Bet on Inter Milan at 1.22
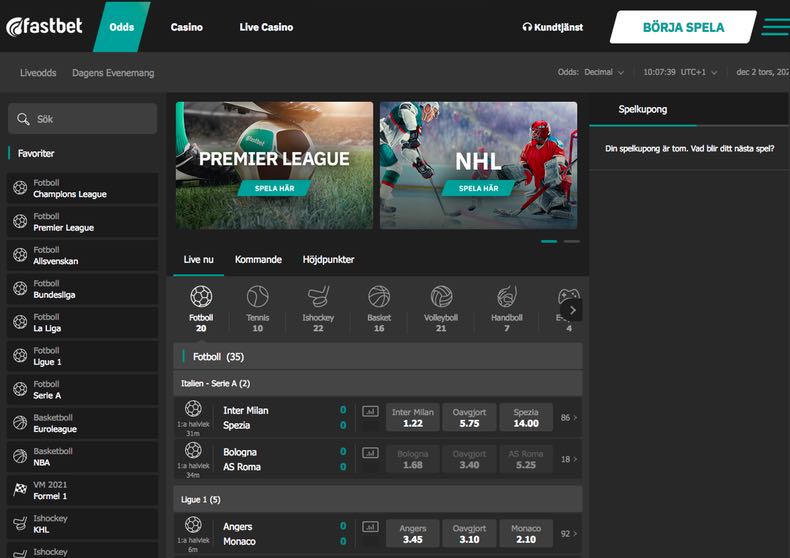 tap(413, 417)
